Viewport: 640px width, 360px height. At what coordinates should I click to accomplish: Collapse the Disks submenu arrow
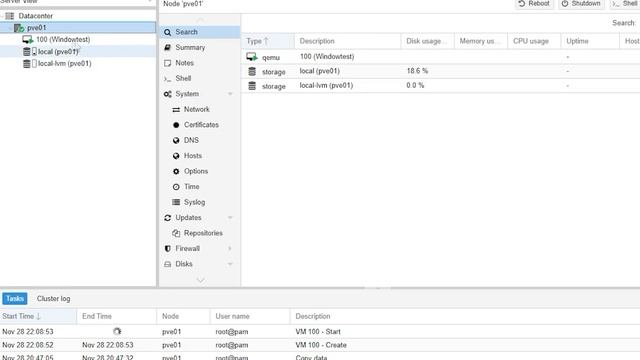(x=230, y=264)
